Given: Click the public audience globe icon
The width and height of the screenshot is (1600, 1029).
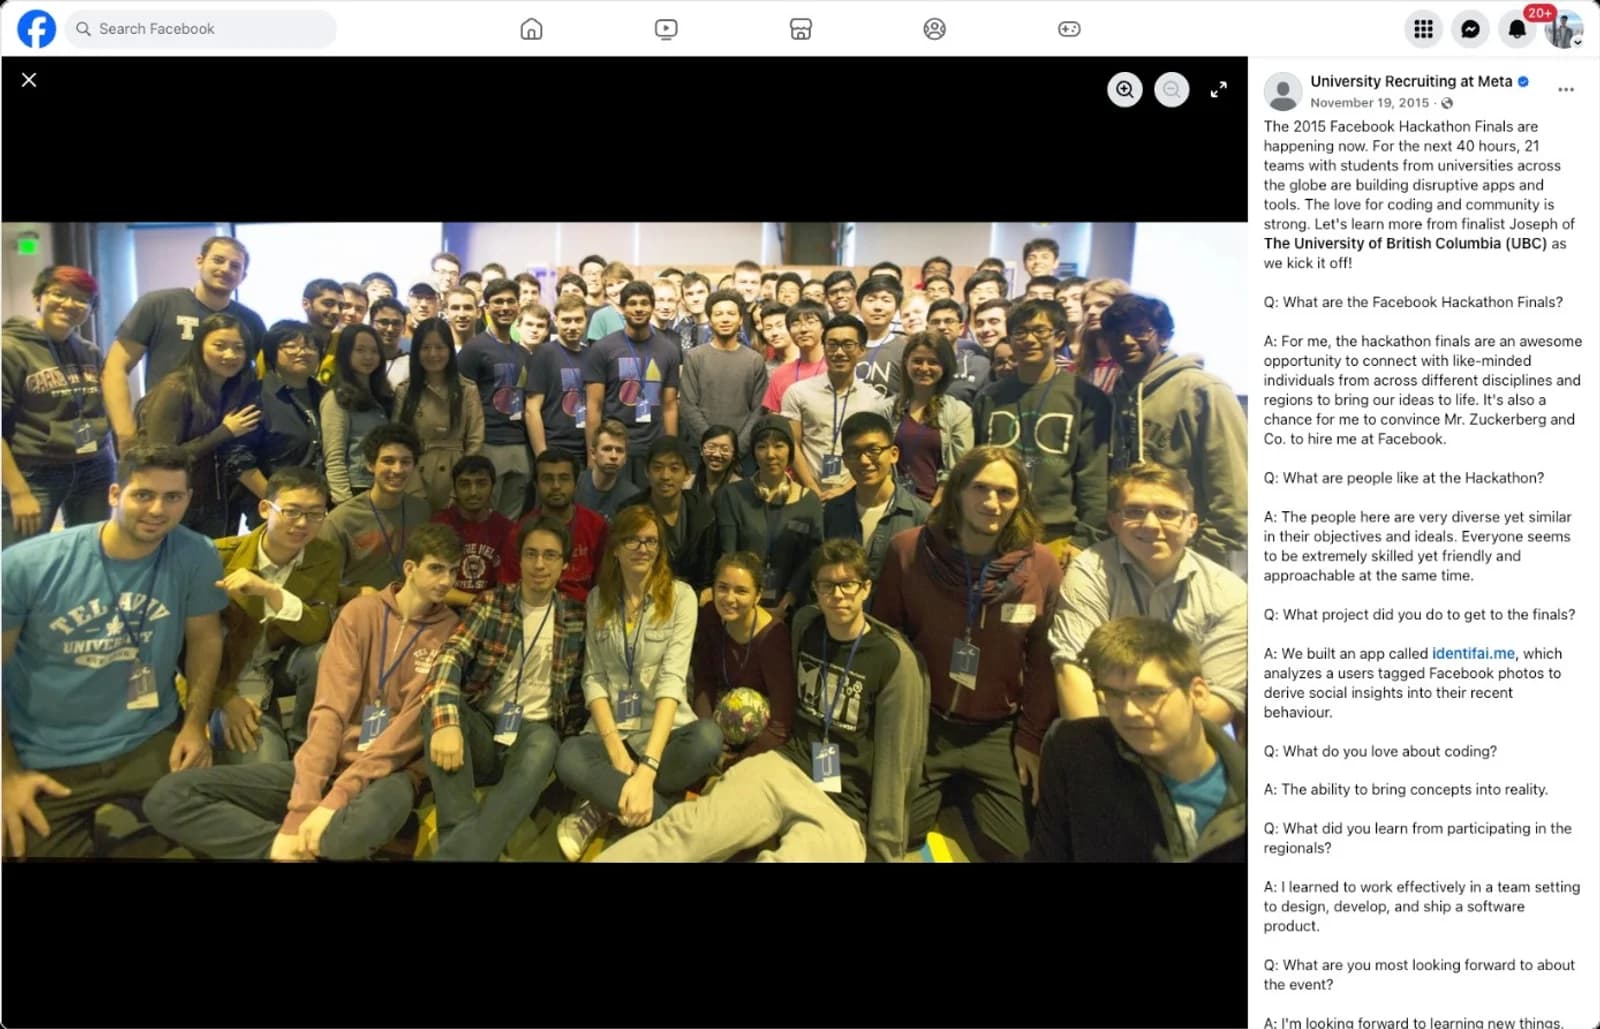Looking at the screenshot, I should pos(1447,103).
